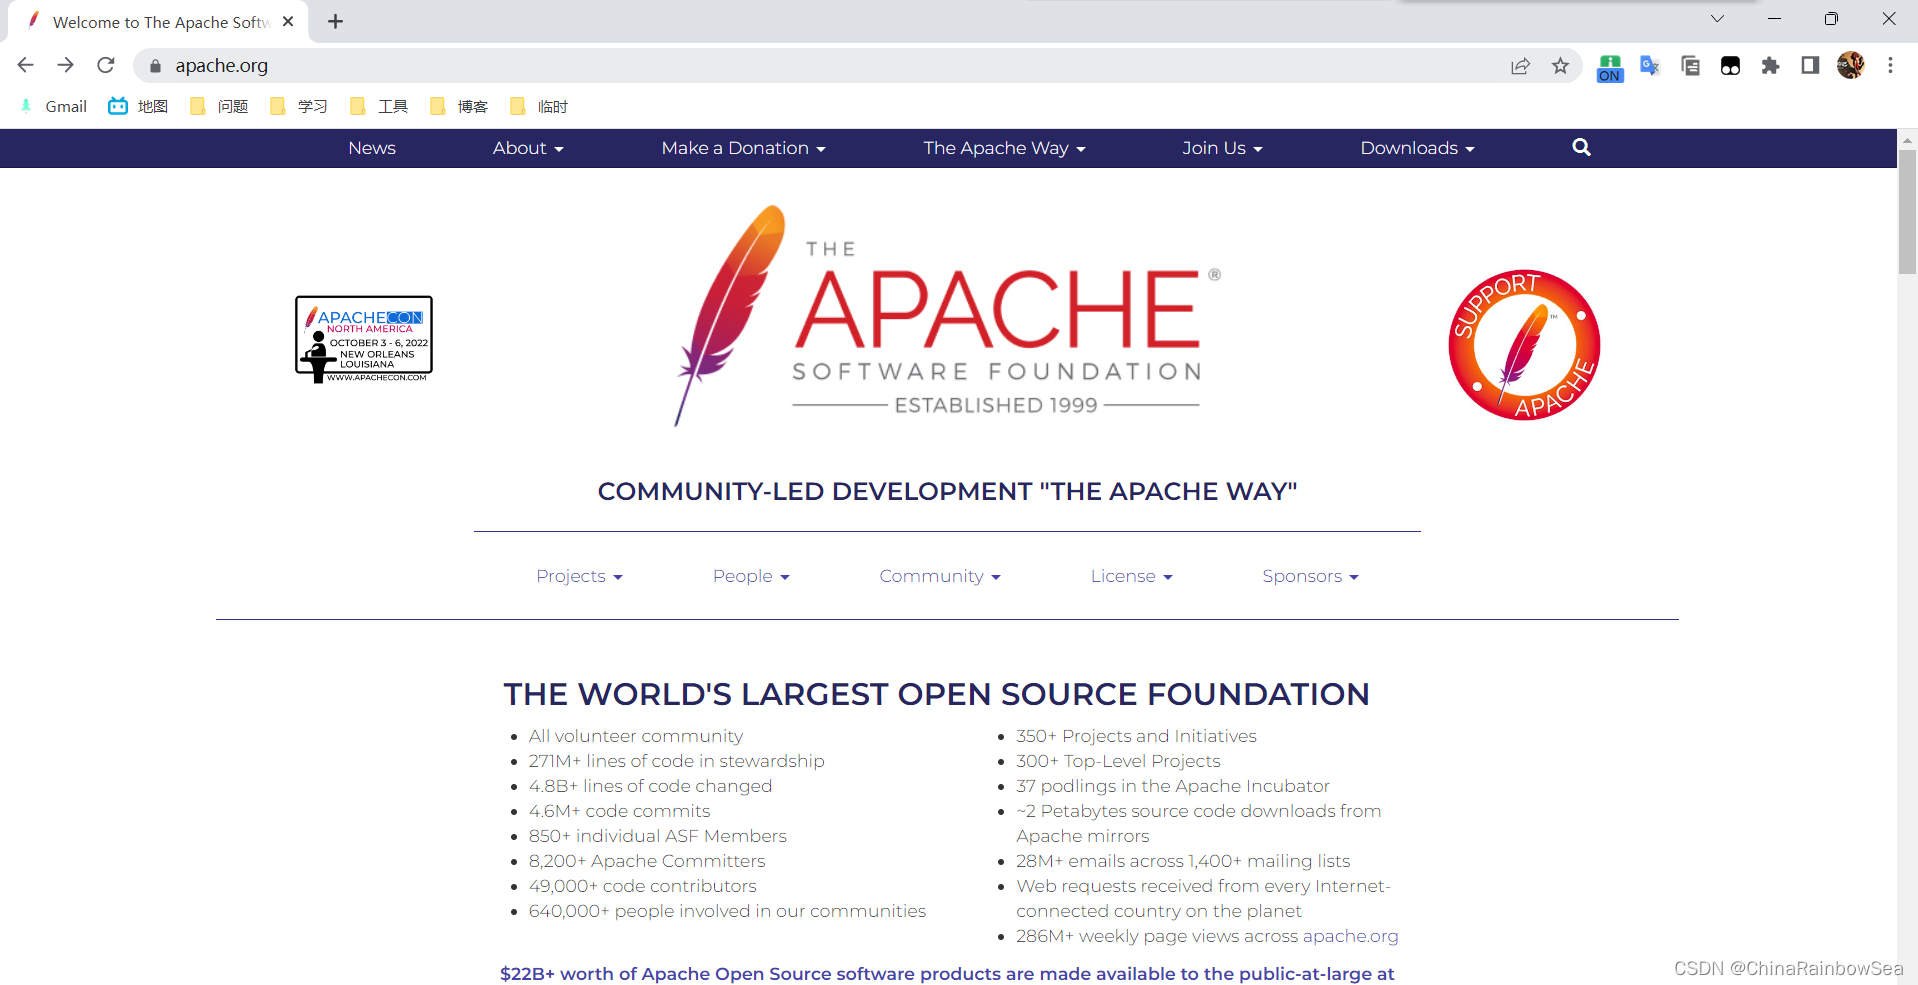The height and width of the screenshot is (985, 1918).
Task: Expand the Sponsors dropdown
Action: click(x=1310, y=576)
